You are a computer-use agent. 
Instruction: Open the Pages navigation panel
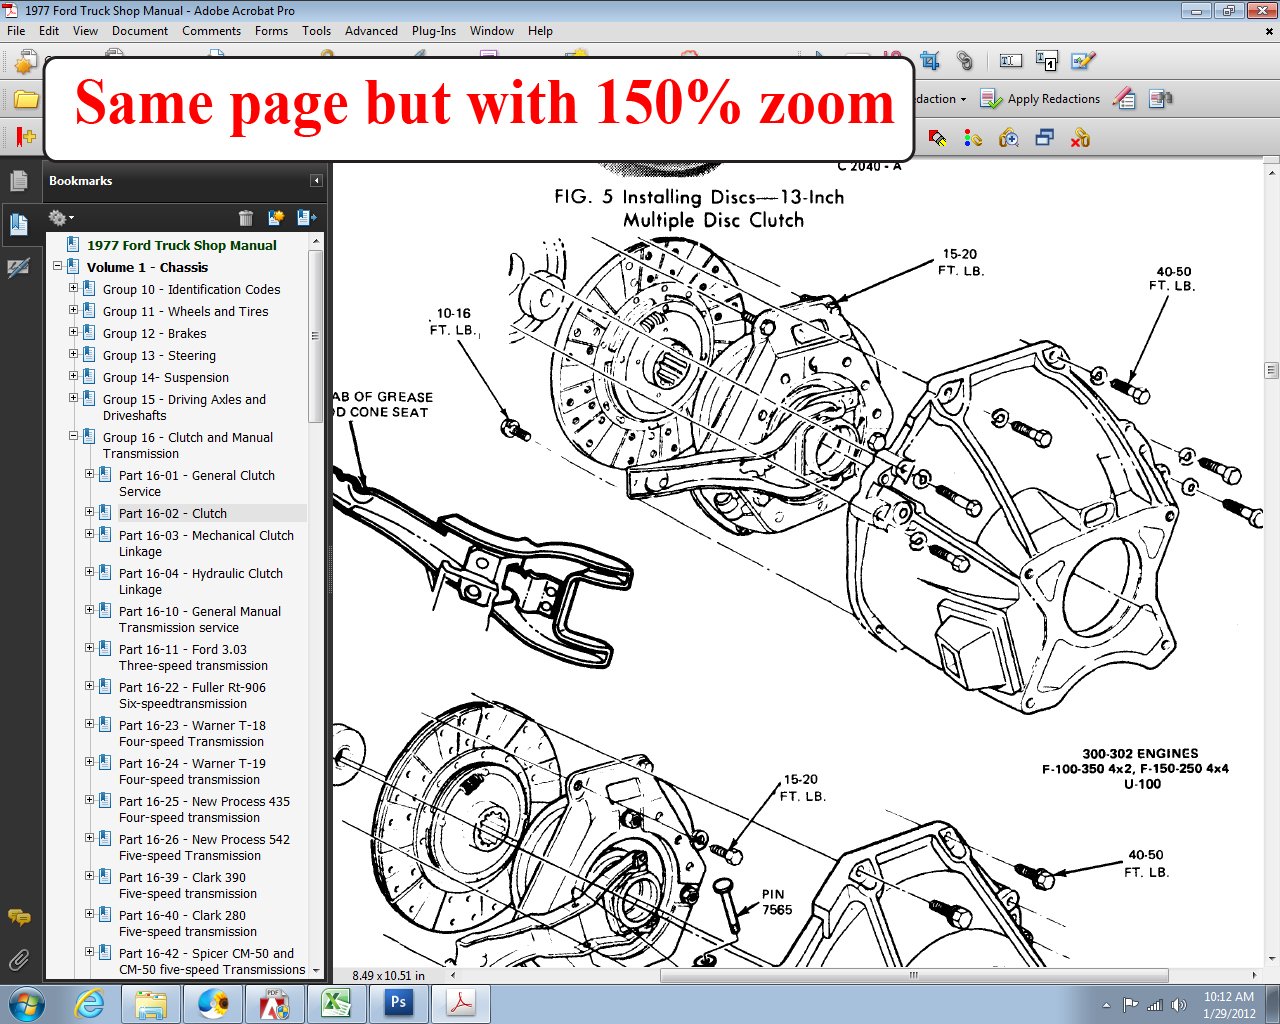[18, 181]
